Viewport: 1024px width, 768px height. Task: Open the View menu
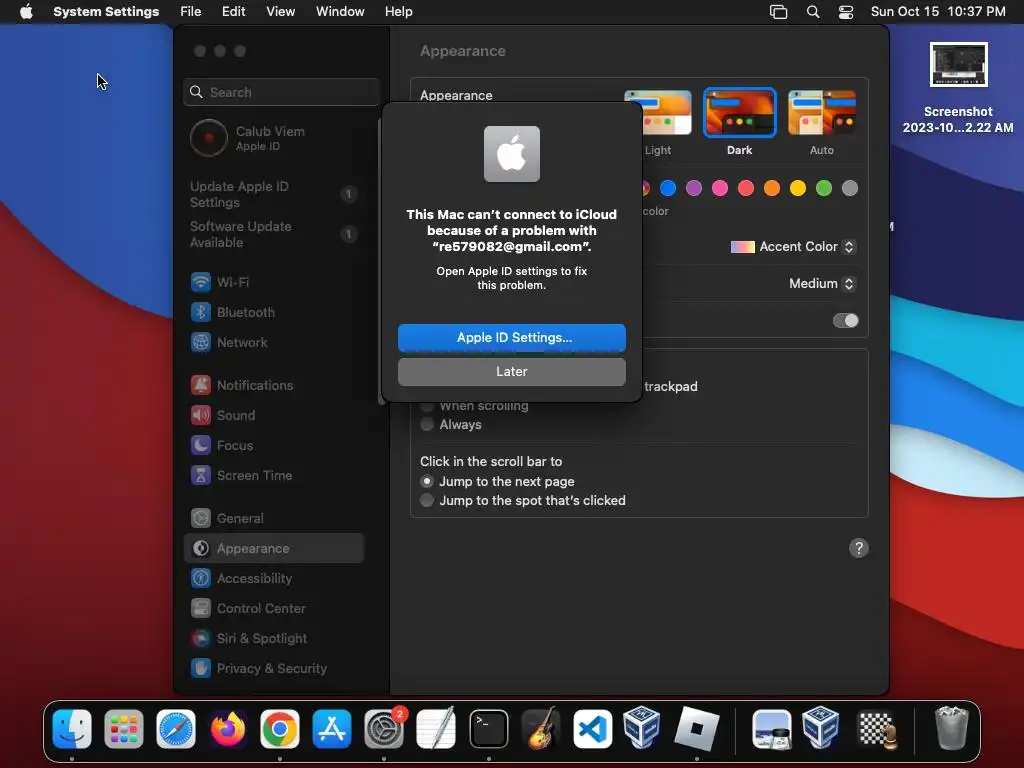(280, 12)
